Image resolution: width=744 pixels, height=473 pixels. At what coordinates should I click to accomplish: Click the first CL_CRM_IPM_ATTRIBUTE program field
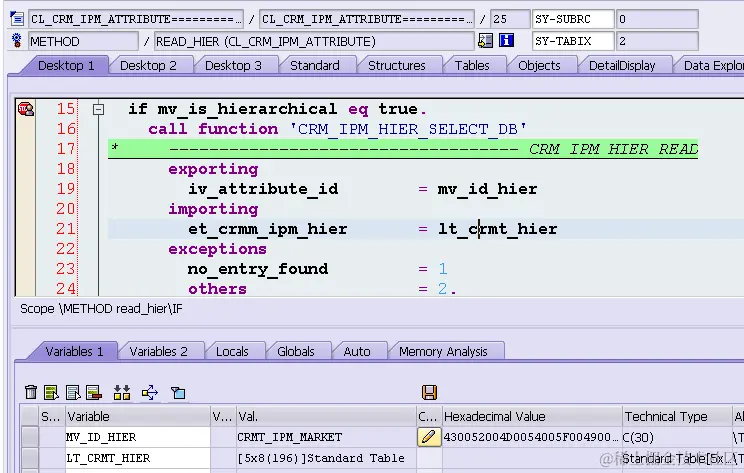(x=136, y=19)
